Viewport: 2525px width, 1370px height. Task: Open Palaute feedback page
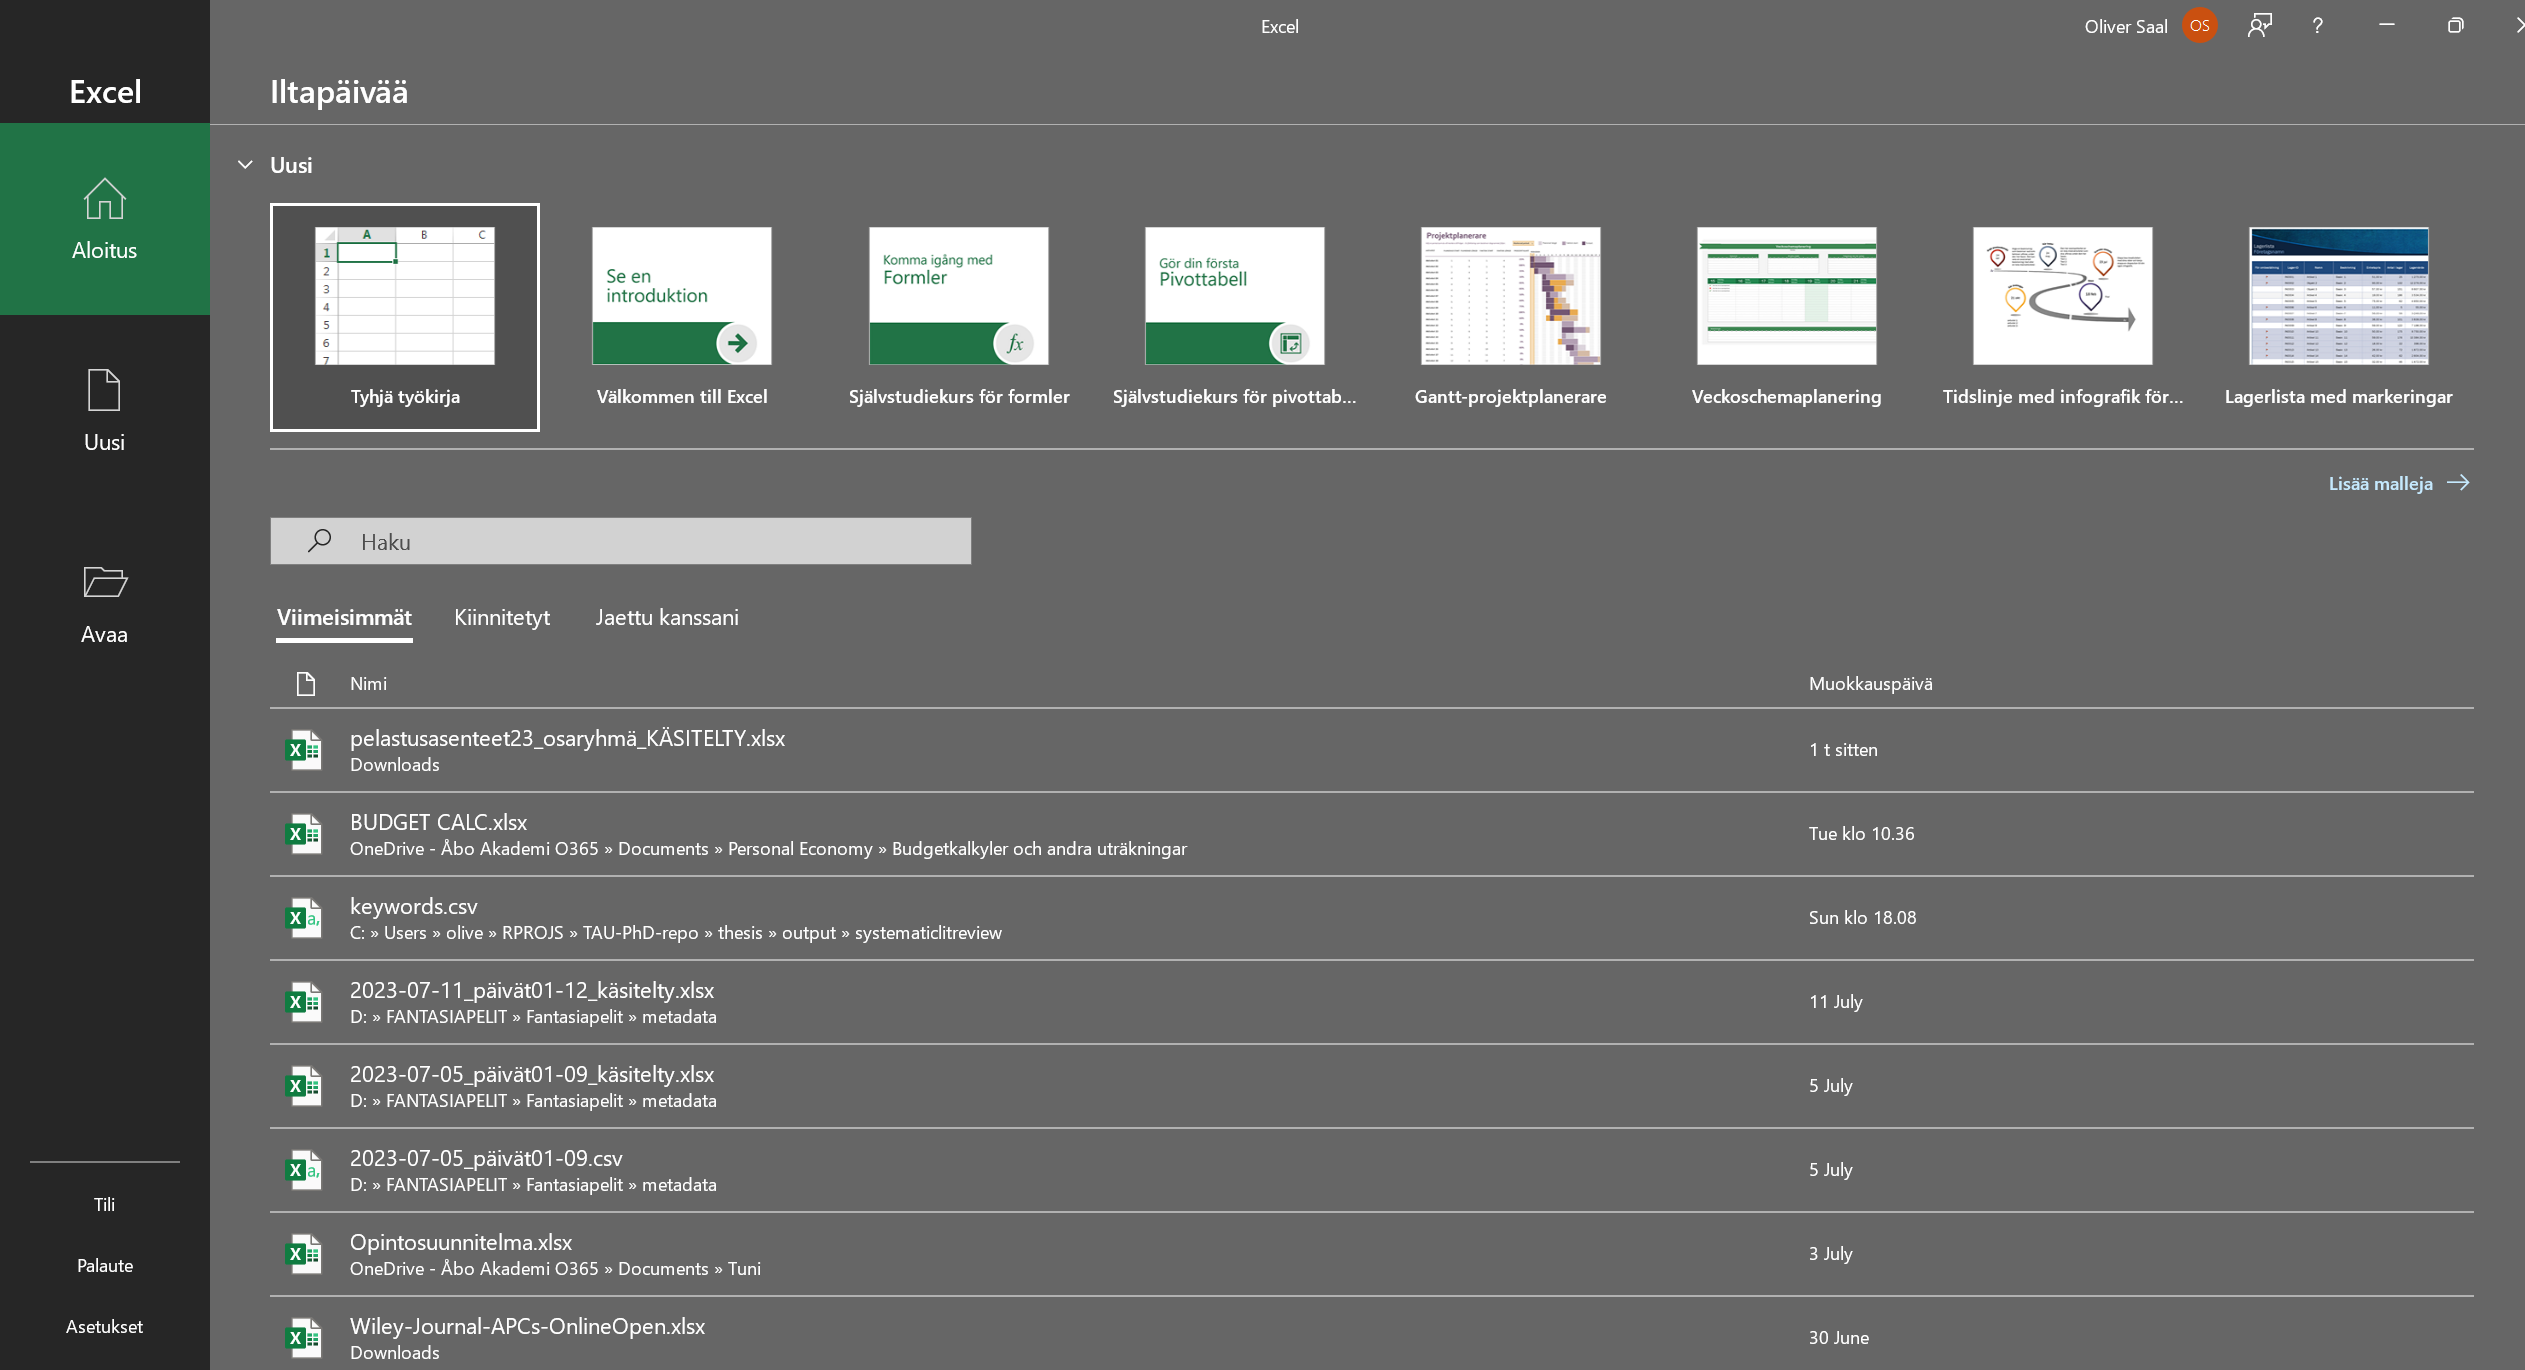[x=105, y=1265]
